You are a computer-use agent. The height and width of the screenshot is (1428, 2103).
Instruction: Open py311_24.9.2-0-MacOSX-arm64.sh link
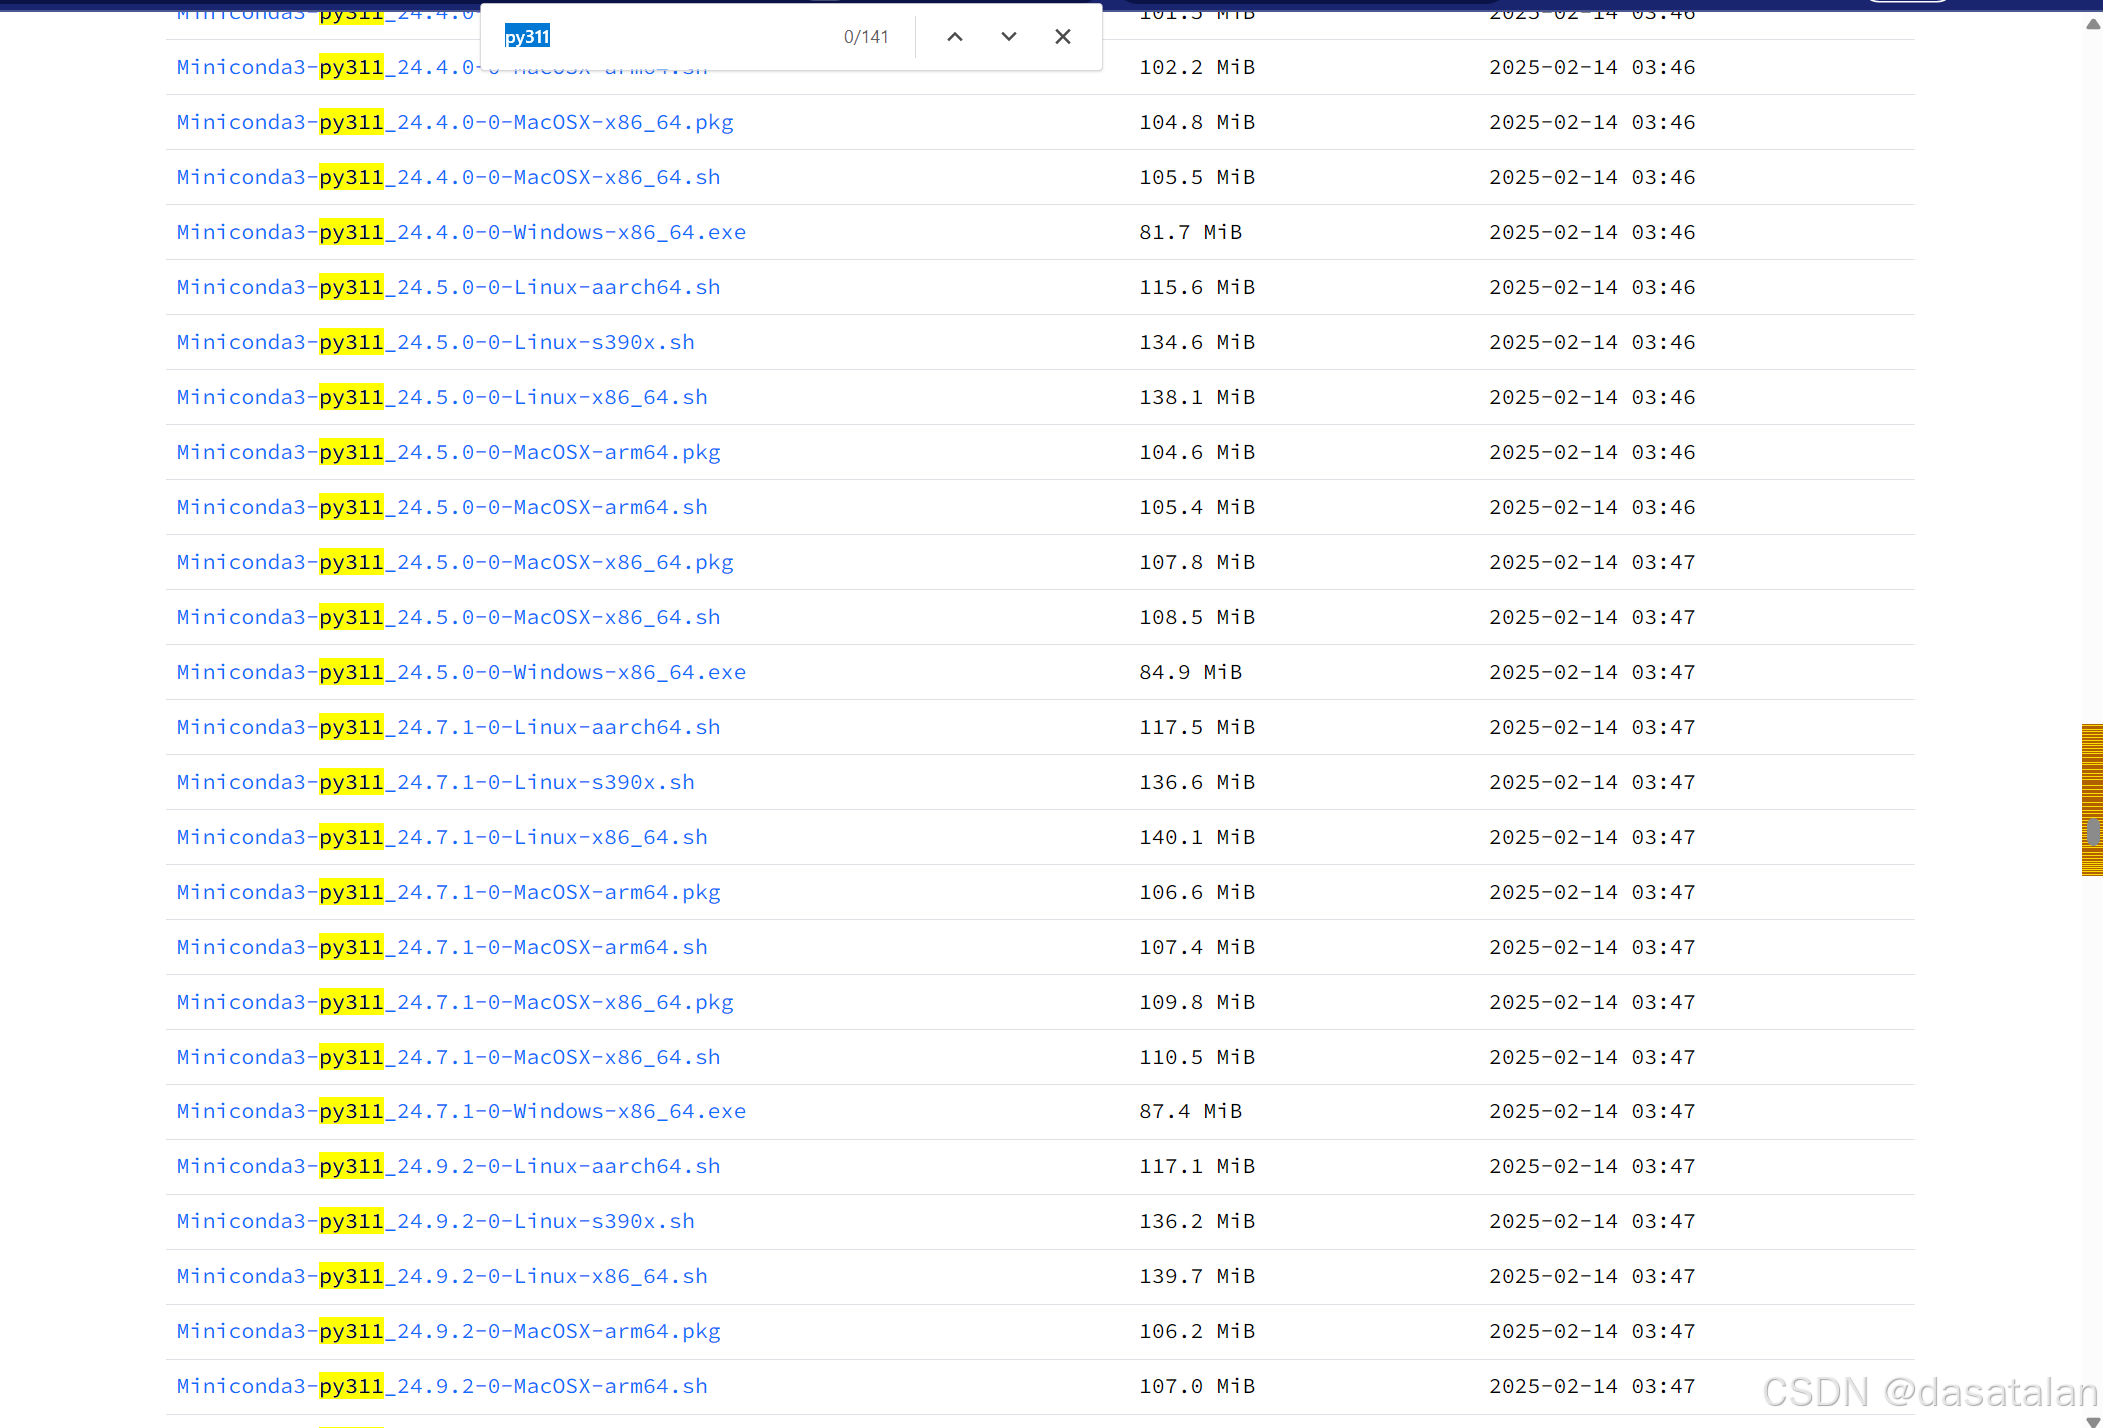pos(442,1386)
